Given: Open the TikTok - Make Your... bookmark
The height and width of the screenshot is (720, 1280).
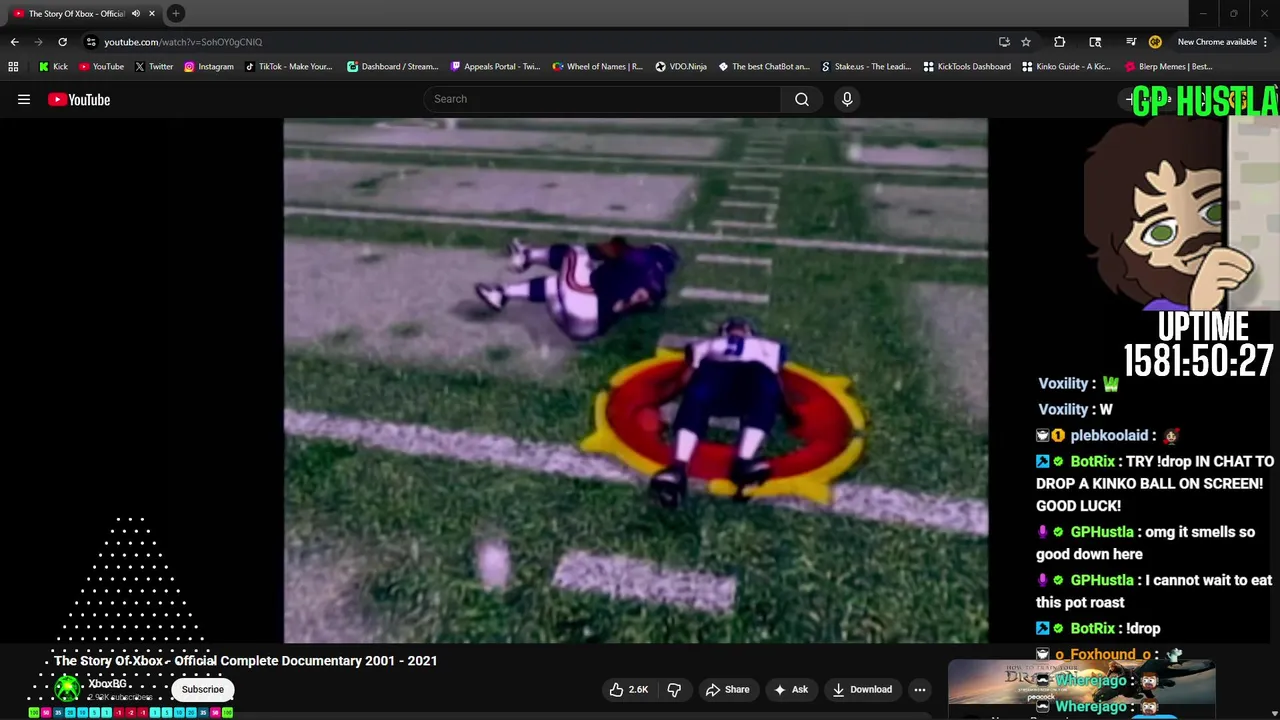Looking at the screenshot, I should point(288,67).
